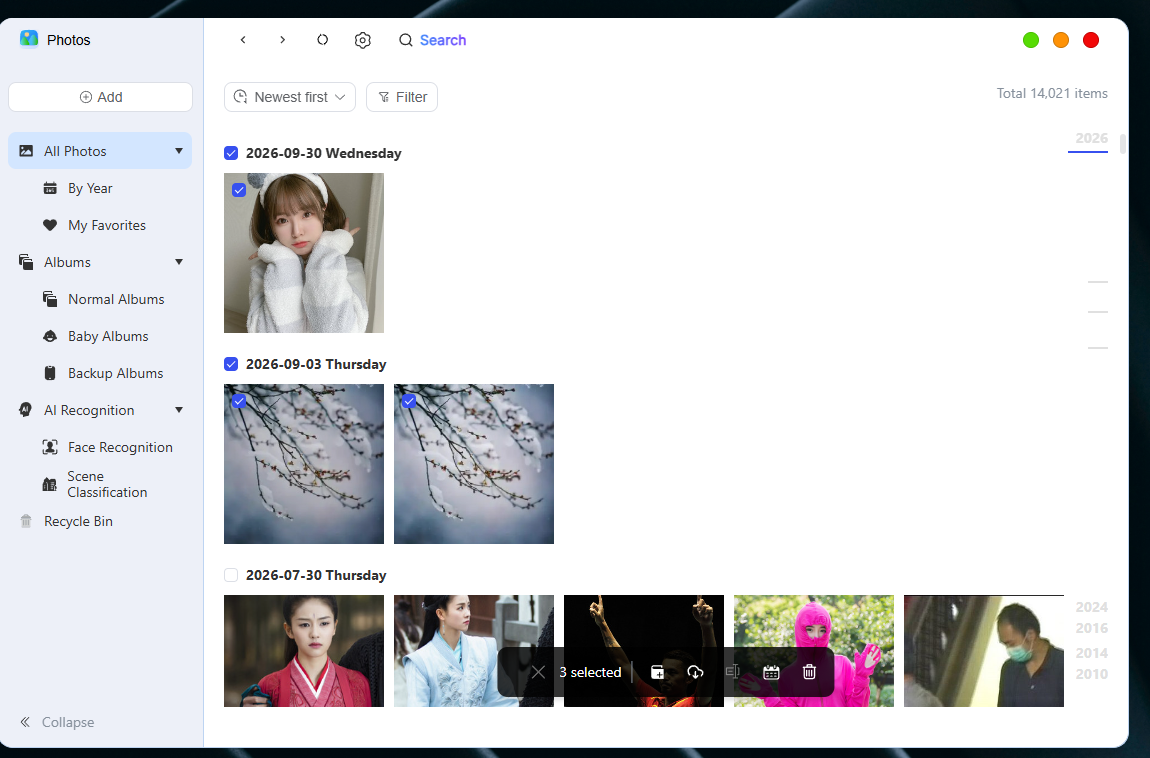Click the Photos app logo
The height and width of the screenshot is (758, 1150).
[x=29, y=39]
